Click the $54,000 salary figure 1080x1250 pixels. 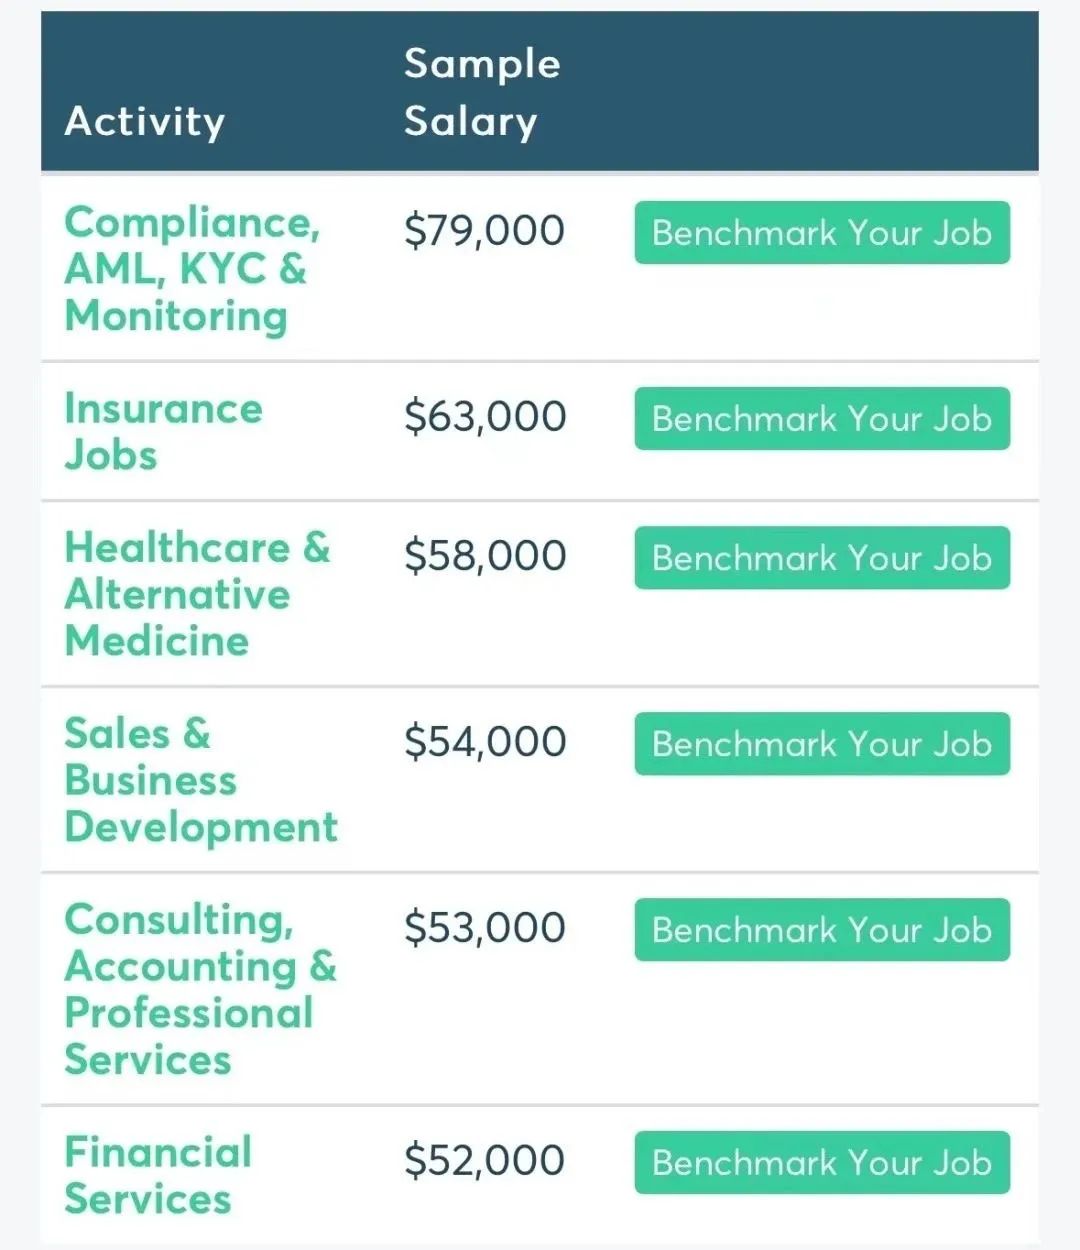485,742
